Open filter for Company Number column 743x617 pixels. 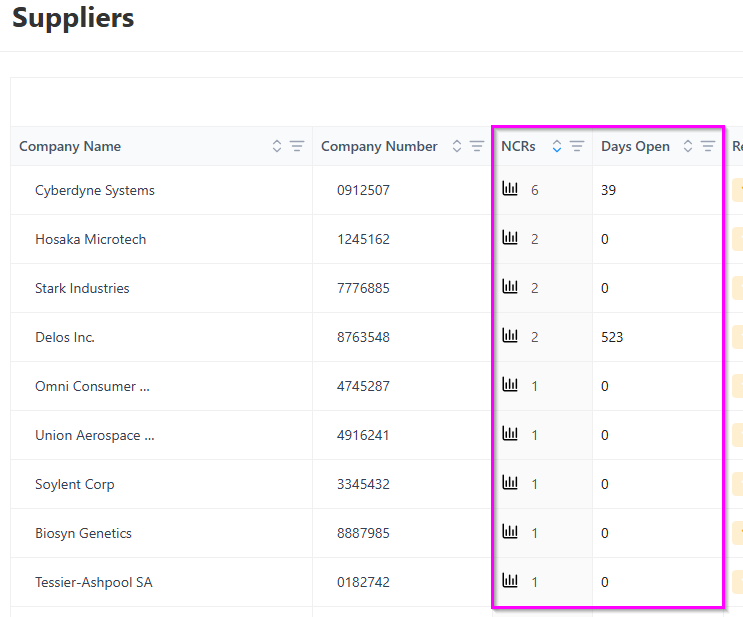tap(477, 146)
